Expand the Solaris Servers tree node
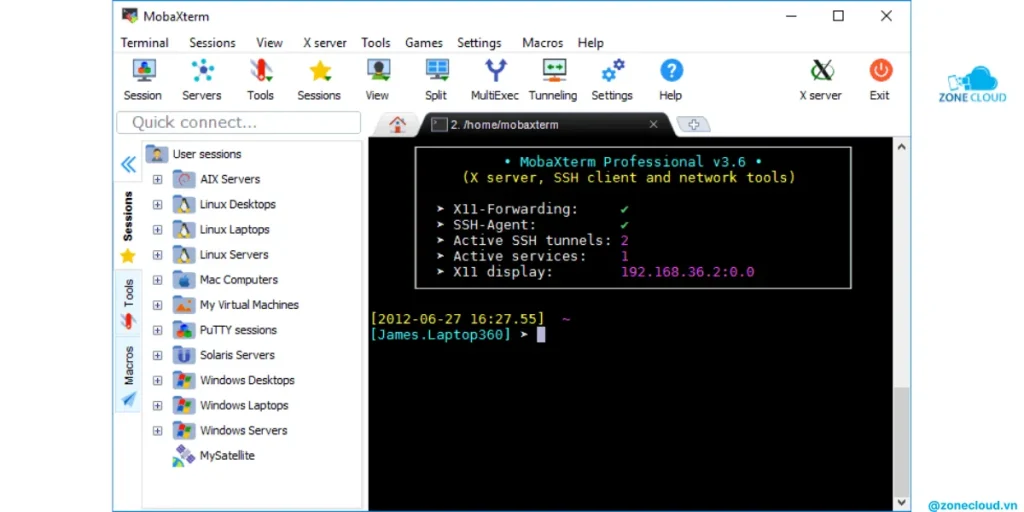The height and width of the screenshot is (512, 1024). [157, 355]
